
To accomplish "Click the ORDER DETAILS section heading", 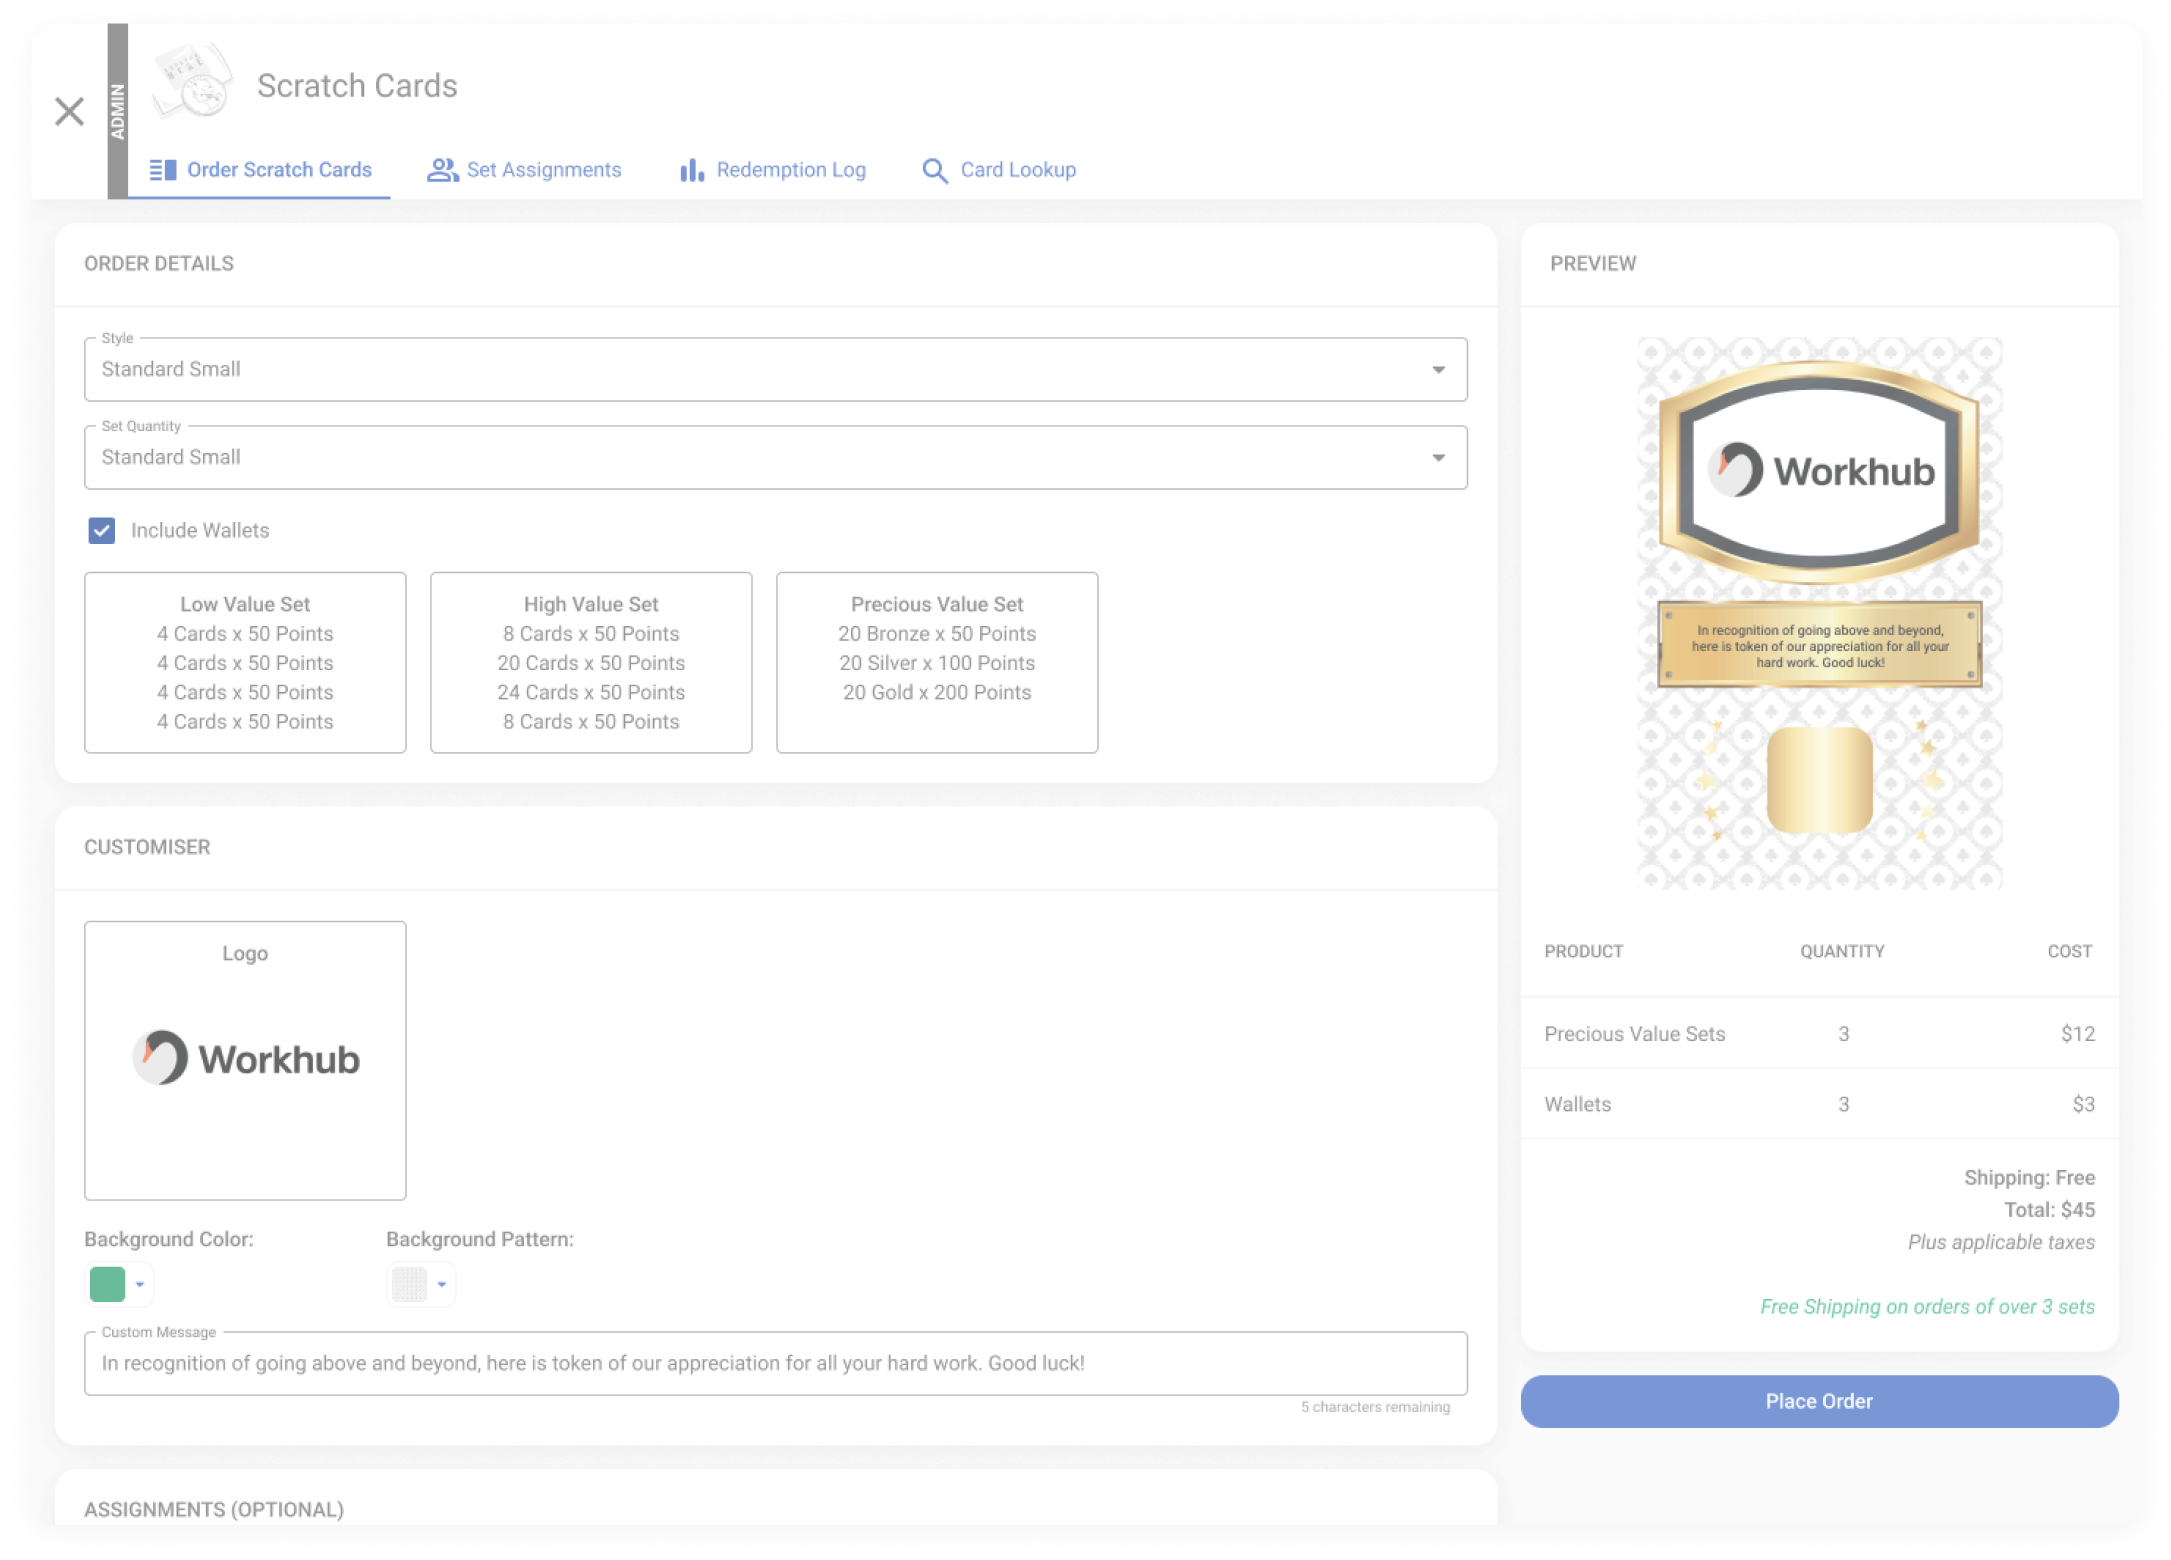I will point(159,263).
